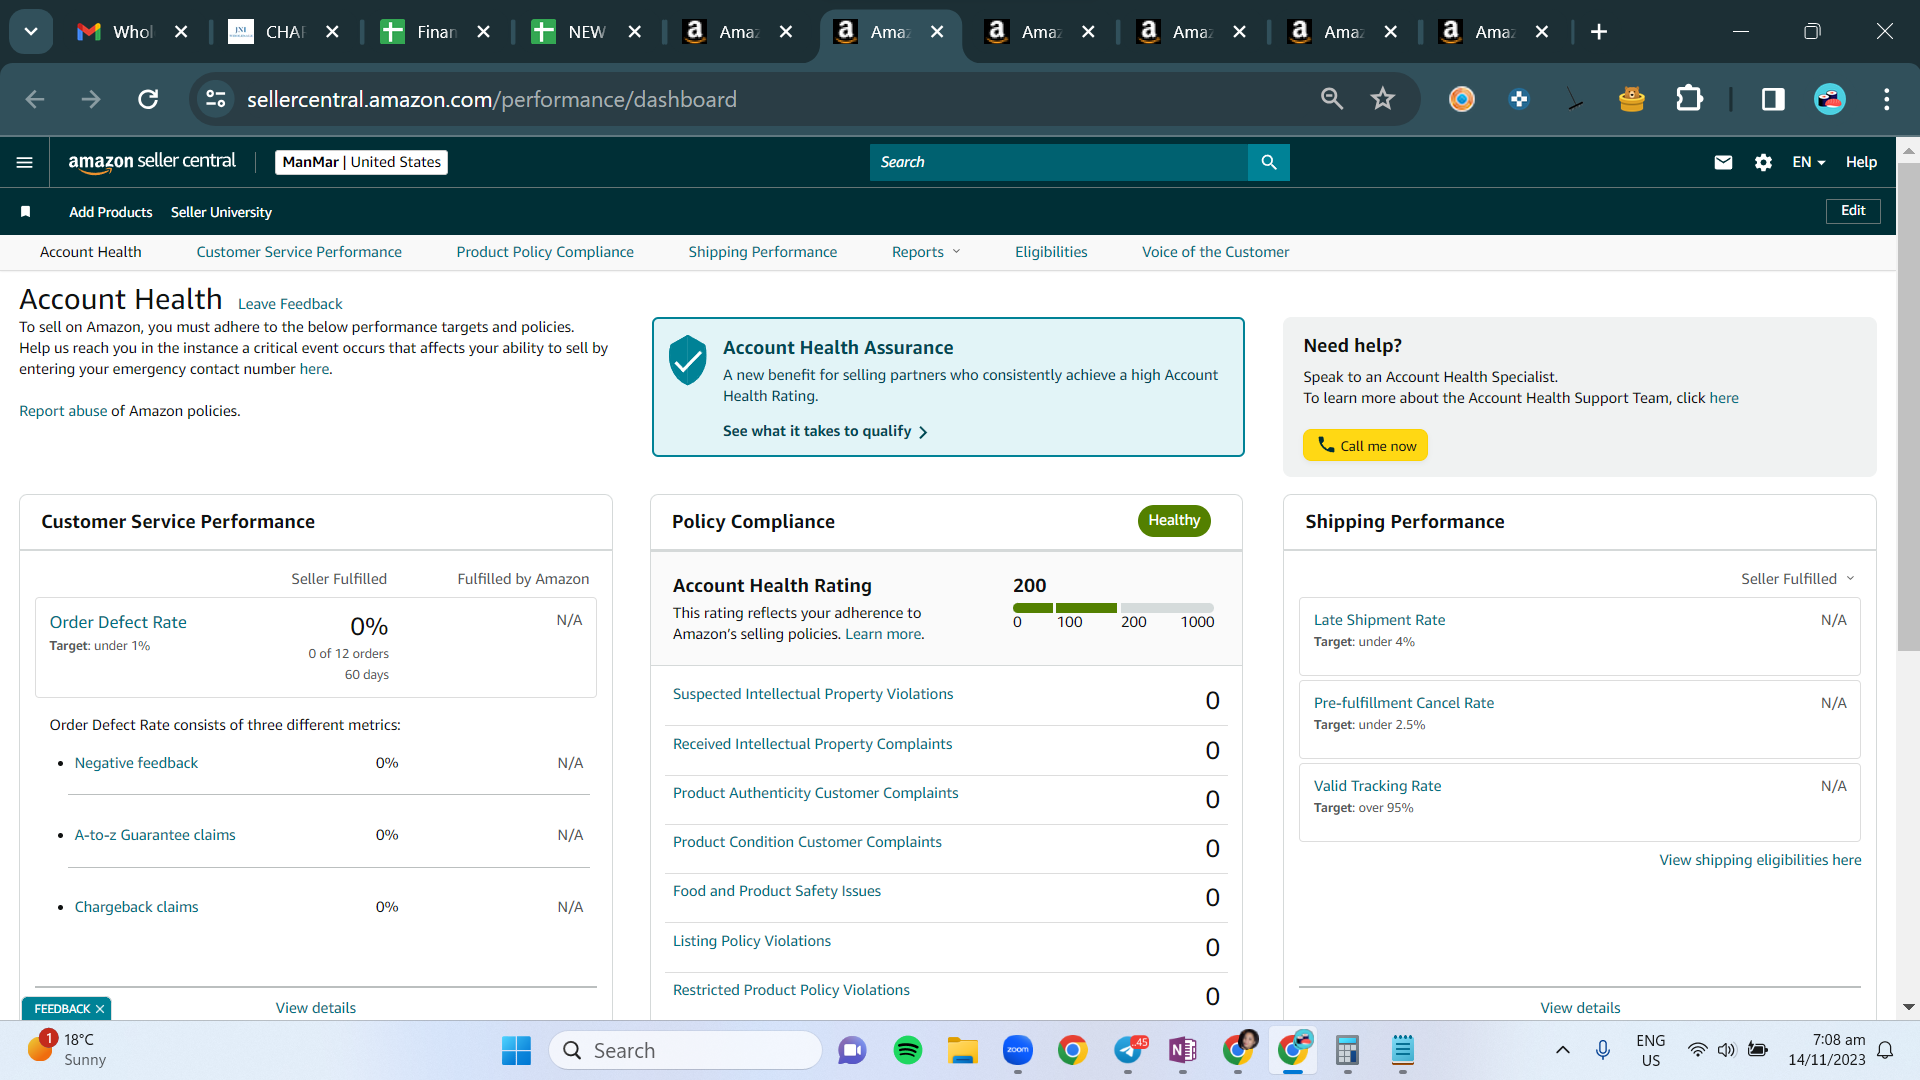1920x1080 pixels.
Task: Open the EN language dropdown
Action: (1809, 162)
